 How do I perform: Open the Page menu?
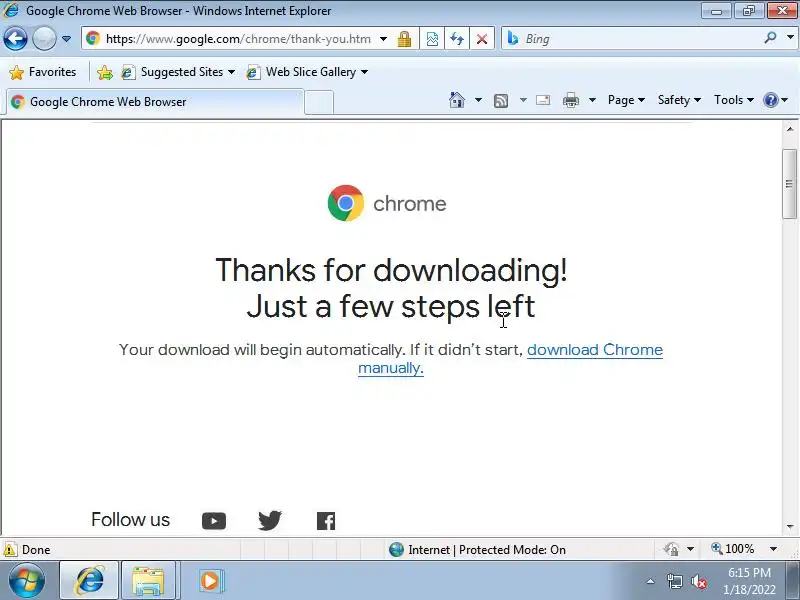click(x=626, y=100)
